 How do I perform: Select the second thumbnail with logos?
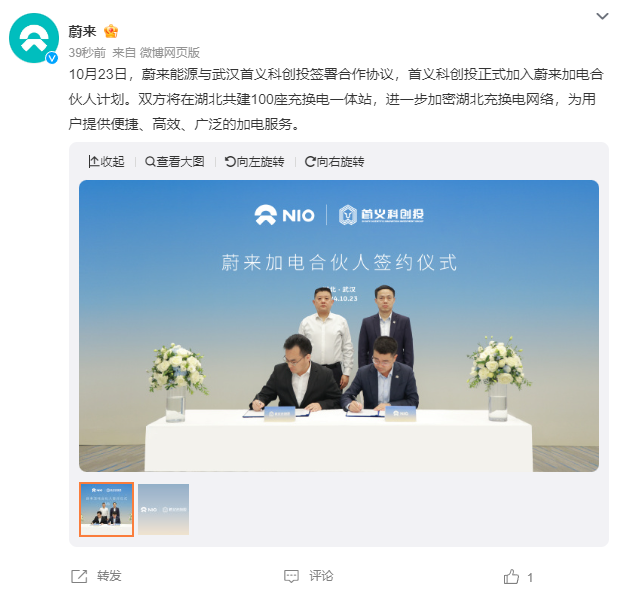tap(164, 509)
